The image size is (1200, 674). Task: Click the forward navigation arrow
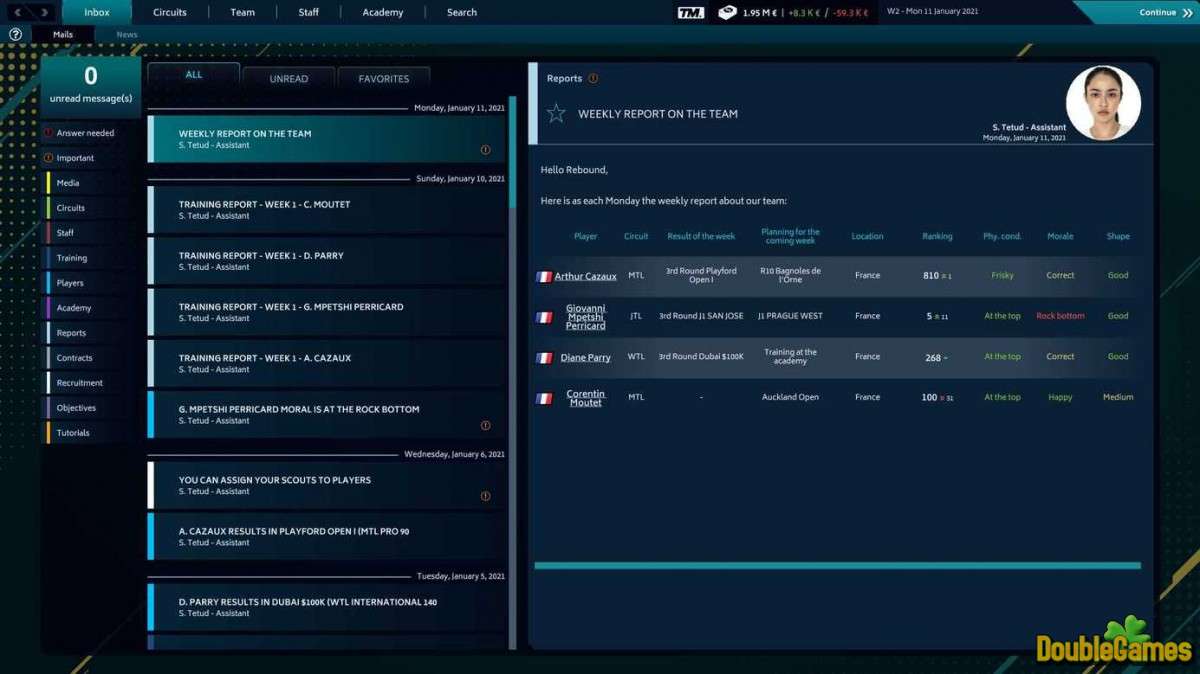pyautogui.click(x=42, y=12)
